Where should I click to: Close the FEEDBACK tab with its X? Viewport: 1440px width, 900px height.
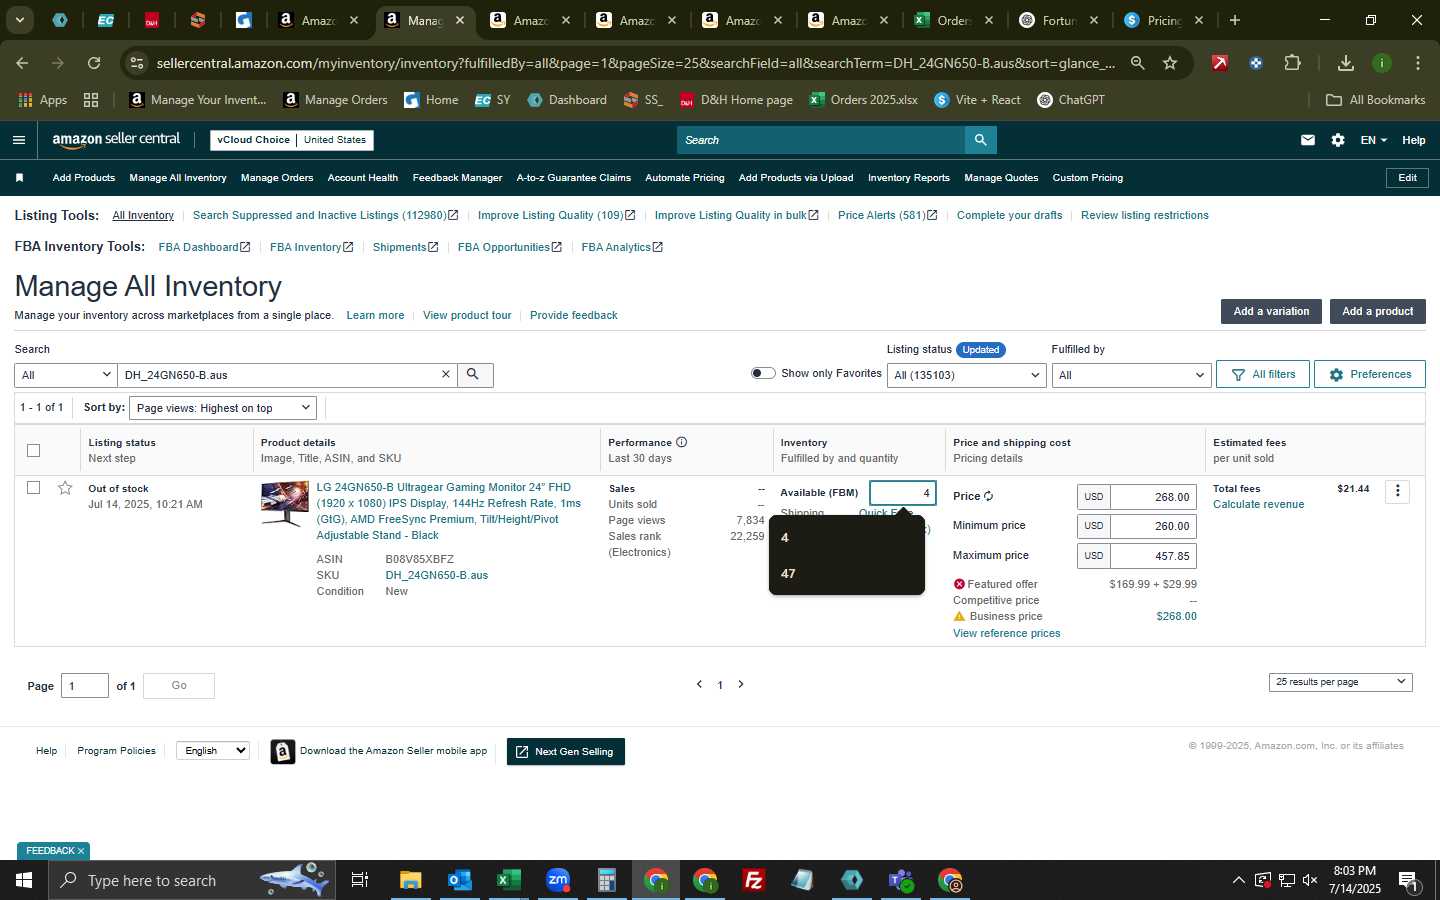click(x=81, y=851)
